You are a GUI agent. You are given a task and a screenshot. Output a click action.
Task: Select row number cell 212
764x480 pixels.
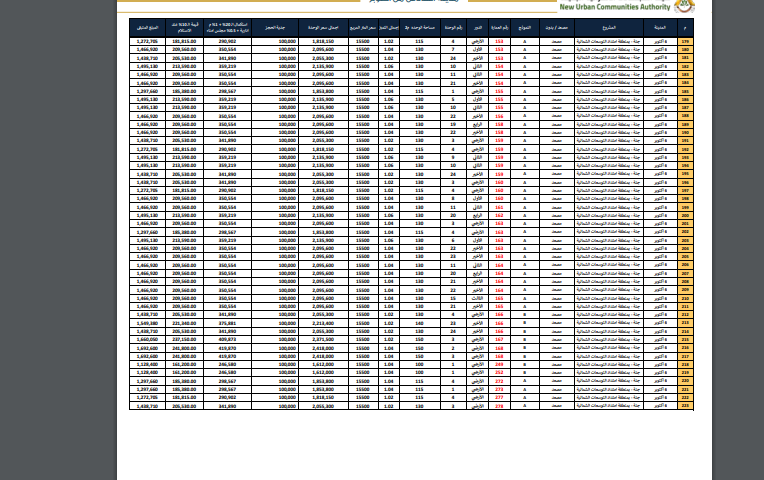click(685, 315)
